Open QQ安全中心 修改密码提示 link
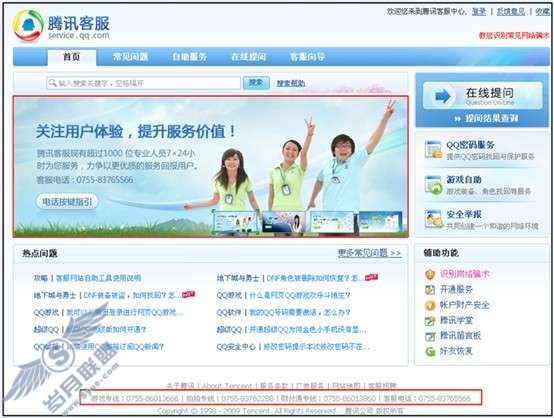The width and height of the screenshot is (554, 418). click(316, 347)
